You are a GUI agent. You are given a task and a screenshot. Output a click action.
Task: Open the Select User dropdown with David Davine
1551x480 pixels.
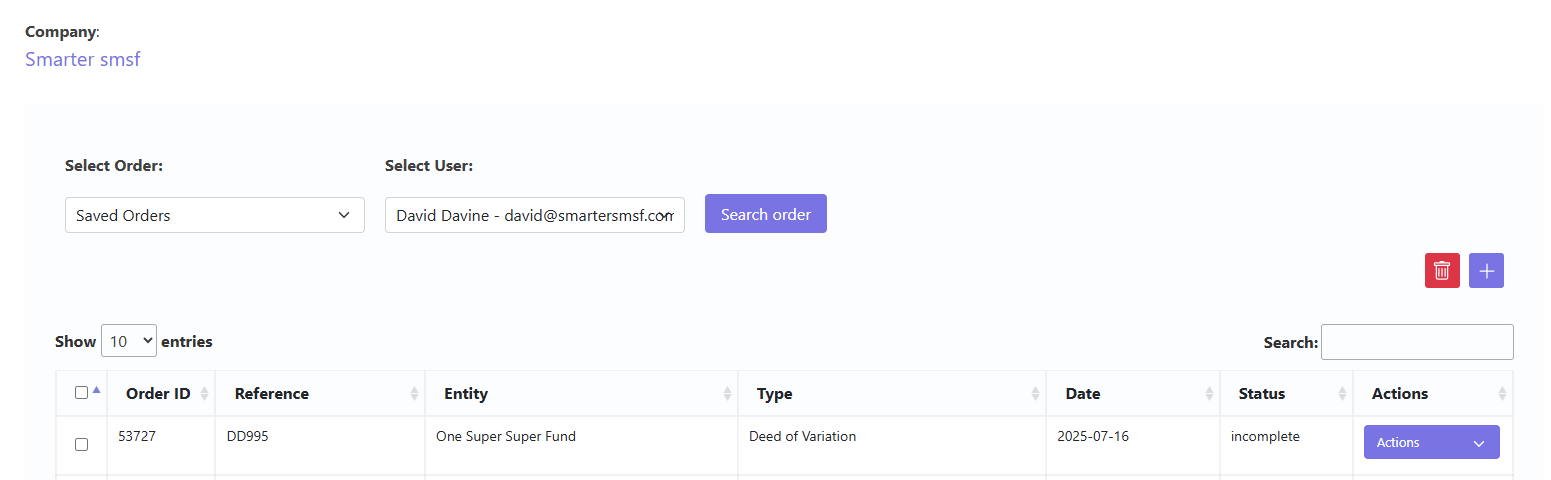tap(535, 215)
